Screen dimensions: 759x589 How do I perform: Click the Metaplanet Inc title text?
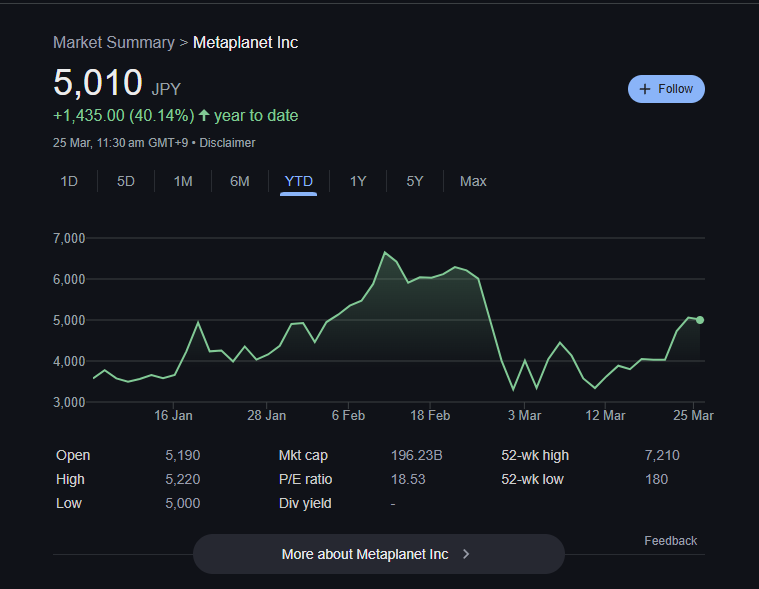point(245,43)
